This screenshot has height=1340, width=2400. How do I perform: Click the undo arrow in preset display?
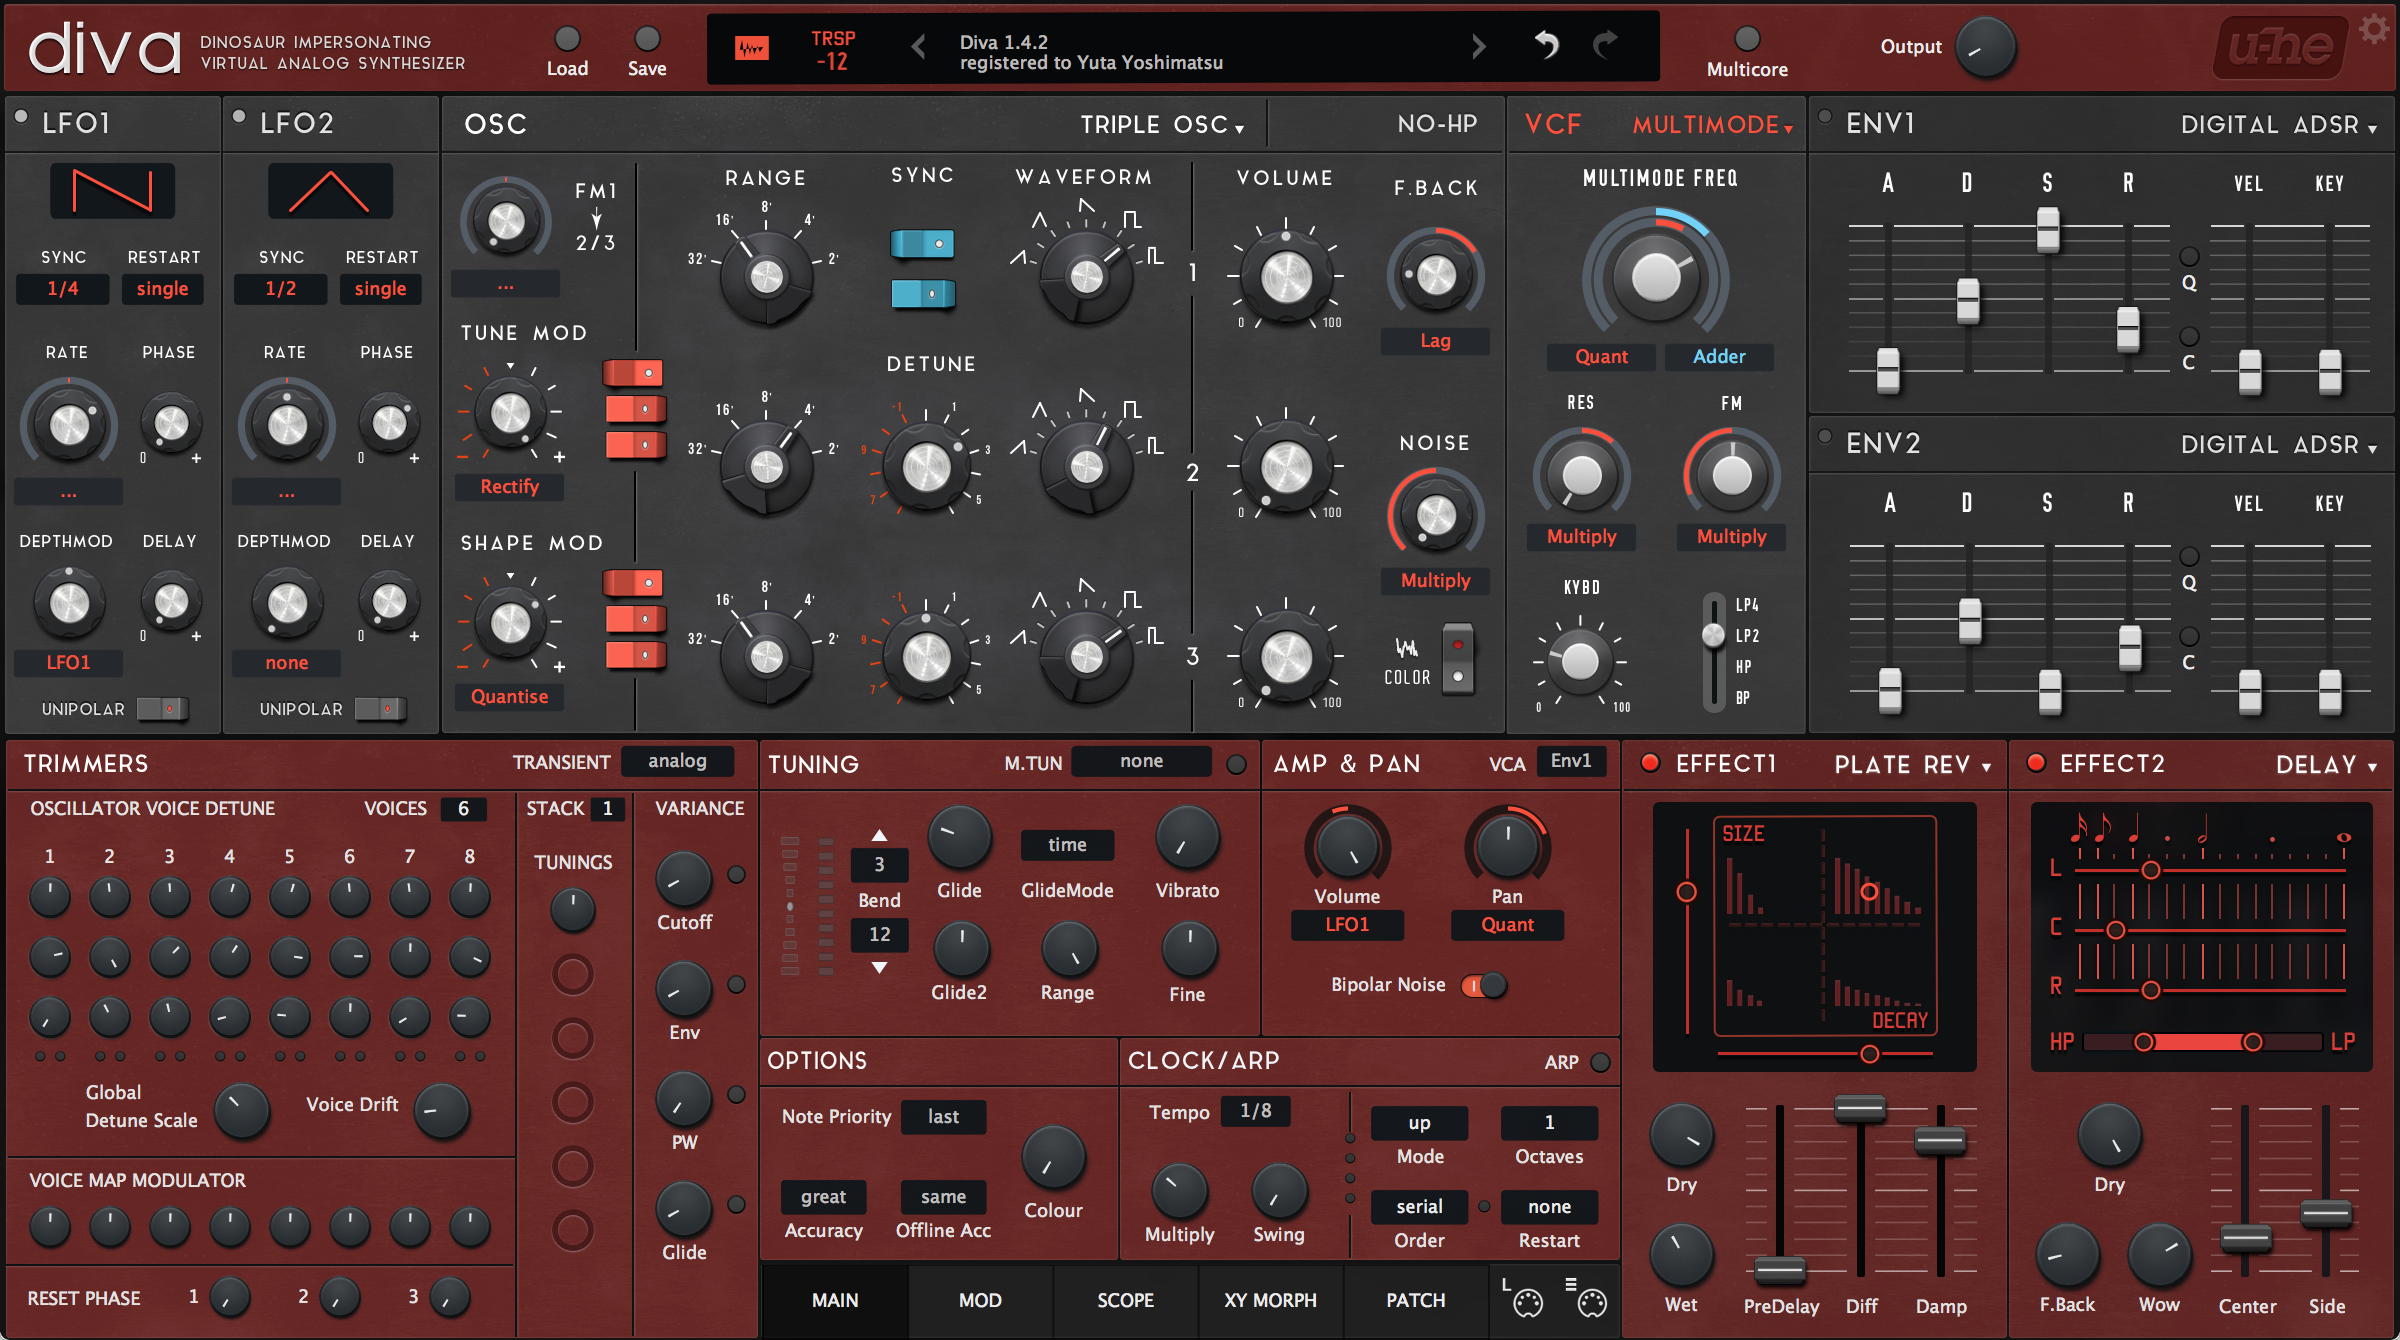1546,45
